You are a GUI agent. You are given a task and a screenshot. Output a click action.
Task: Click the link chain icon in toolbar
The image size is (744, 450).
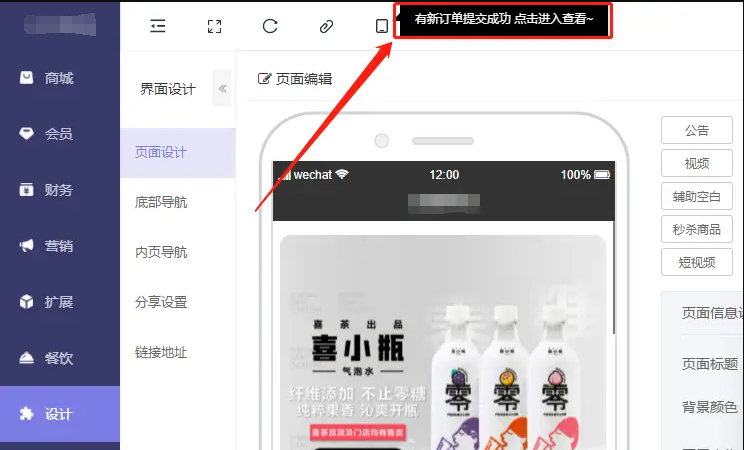[x=326, y=26]
